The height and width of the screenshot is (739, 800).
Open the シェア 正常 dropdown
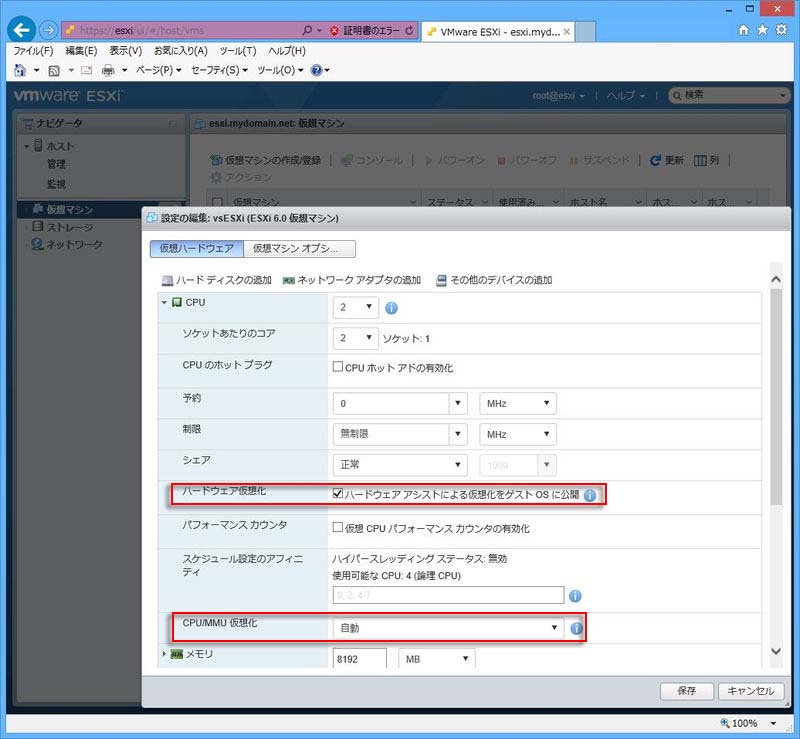pos(400,465)
